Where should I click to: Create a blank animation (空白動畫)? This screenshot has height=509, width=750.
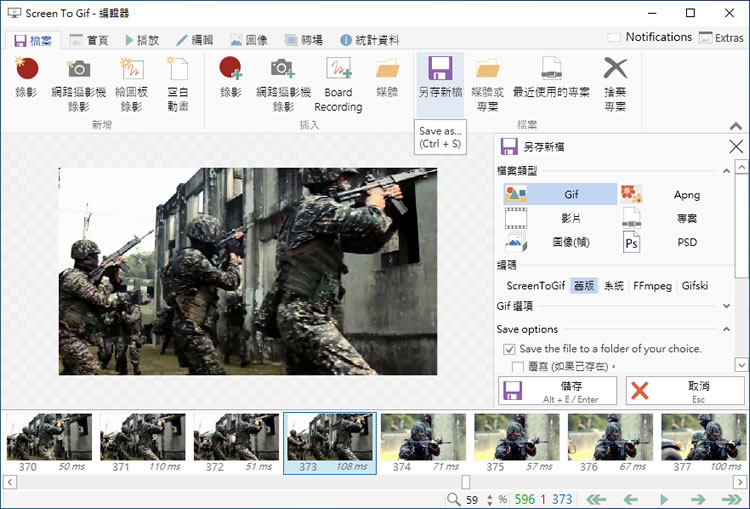178,85
